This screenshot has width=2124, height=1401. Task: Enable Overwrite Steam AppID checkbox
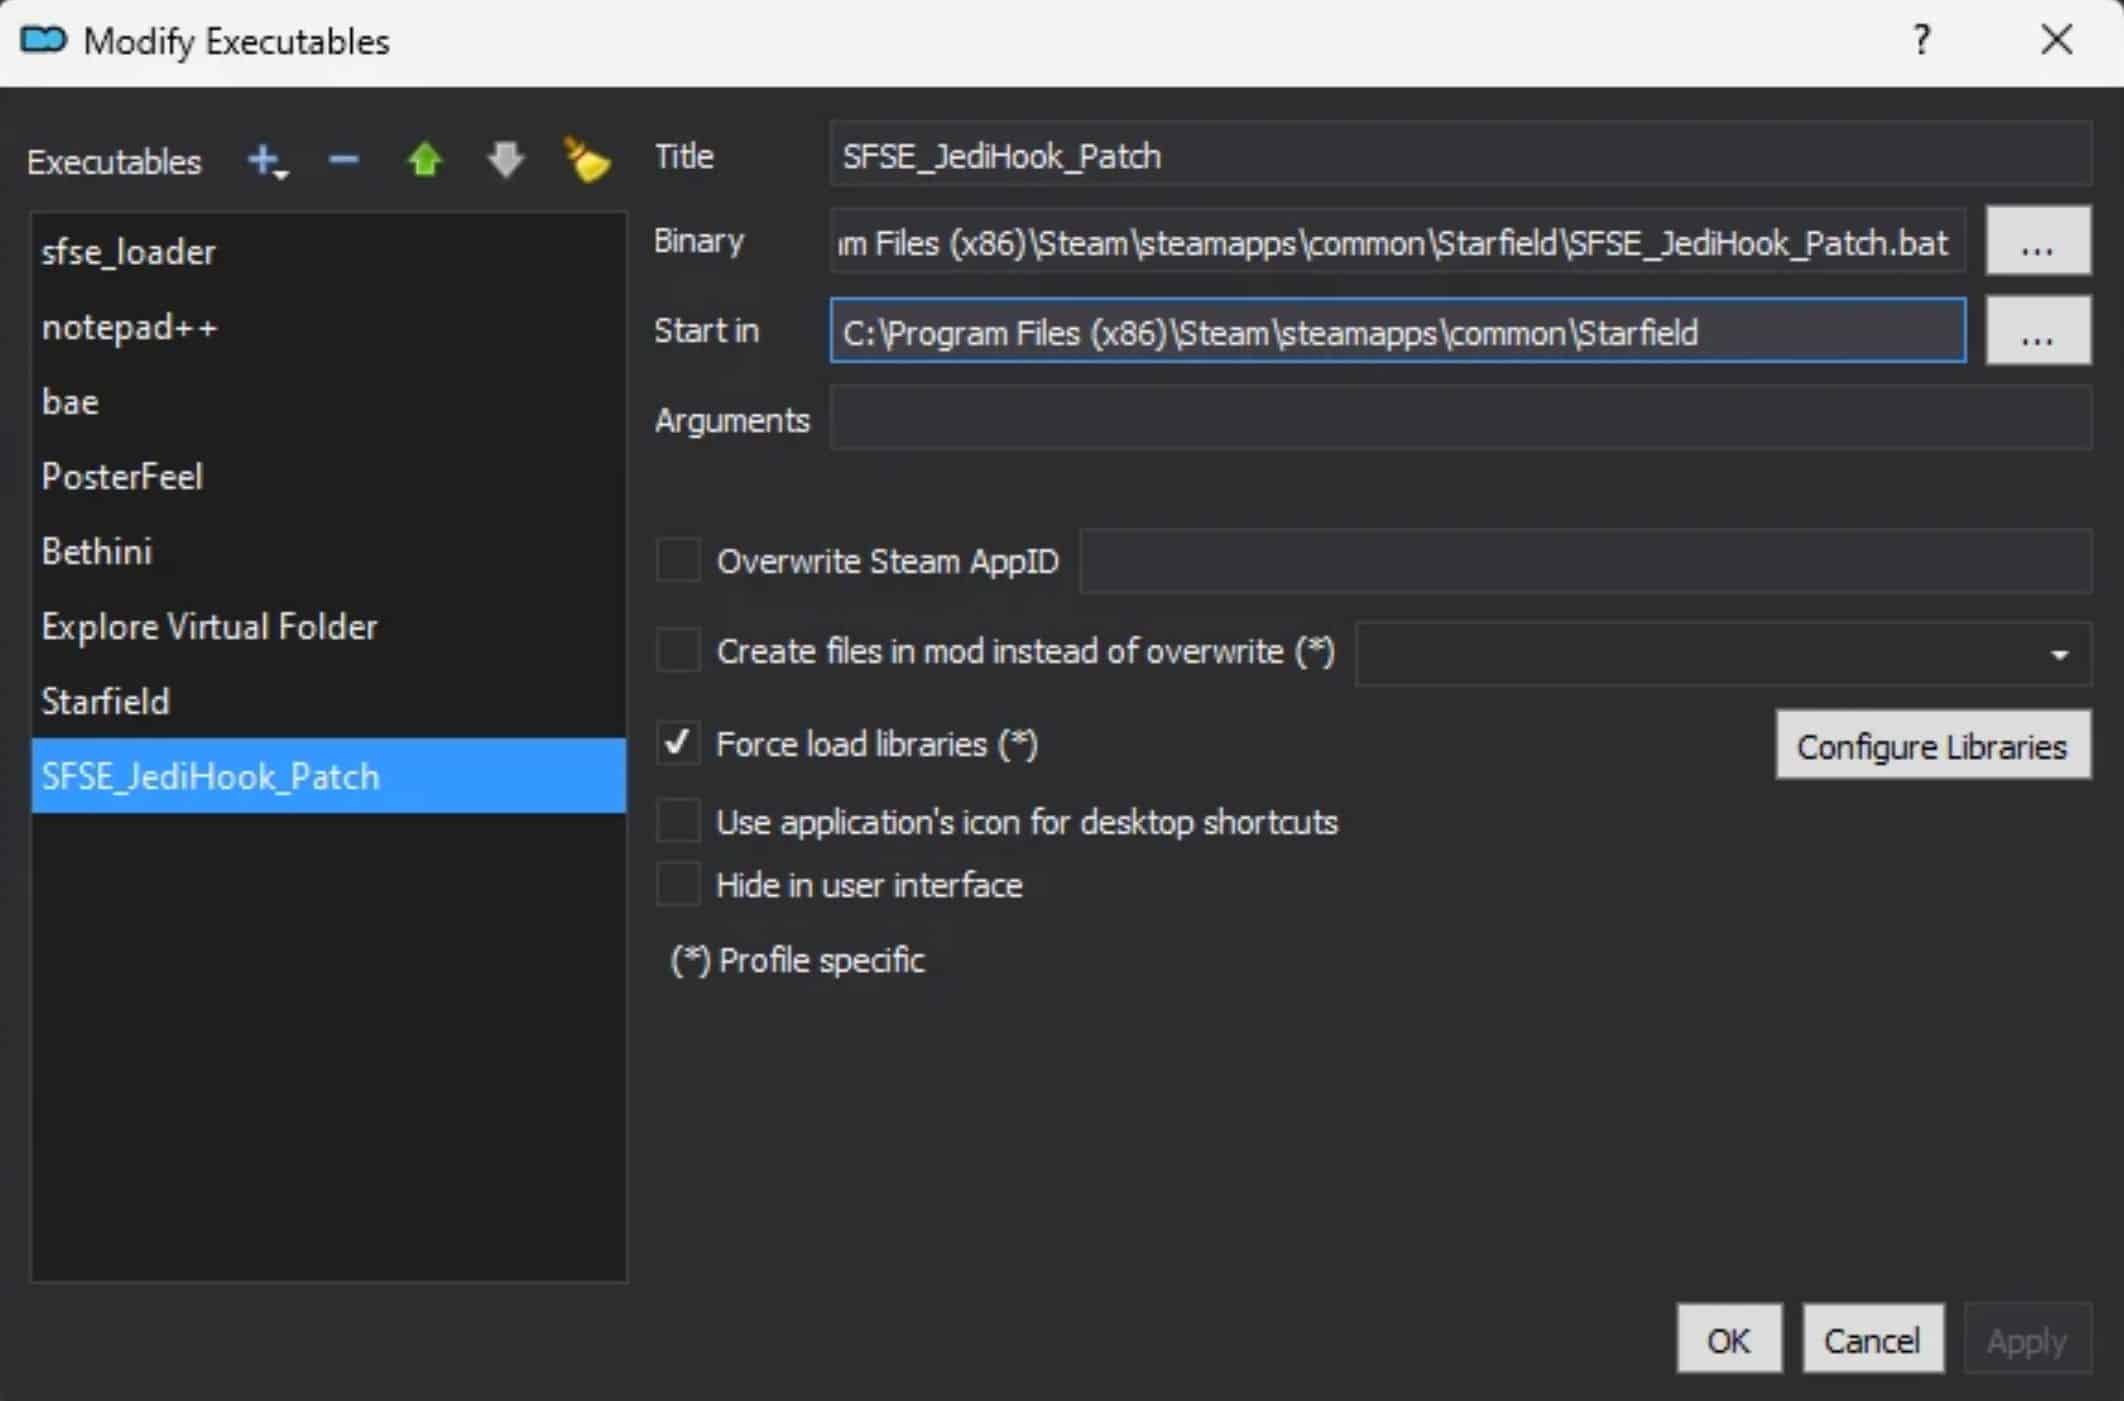(678, 561)
